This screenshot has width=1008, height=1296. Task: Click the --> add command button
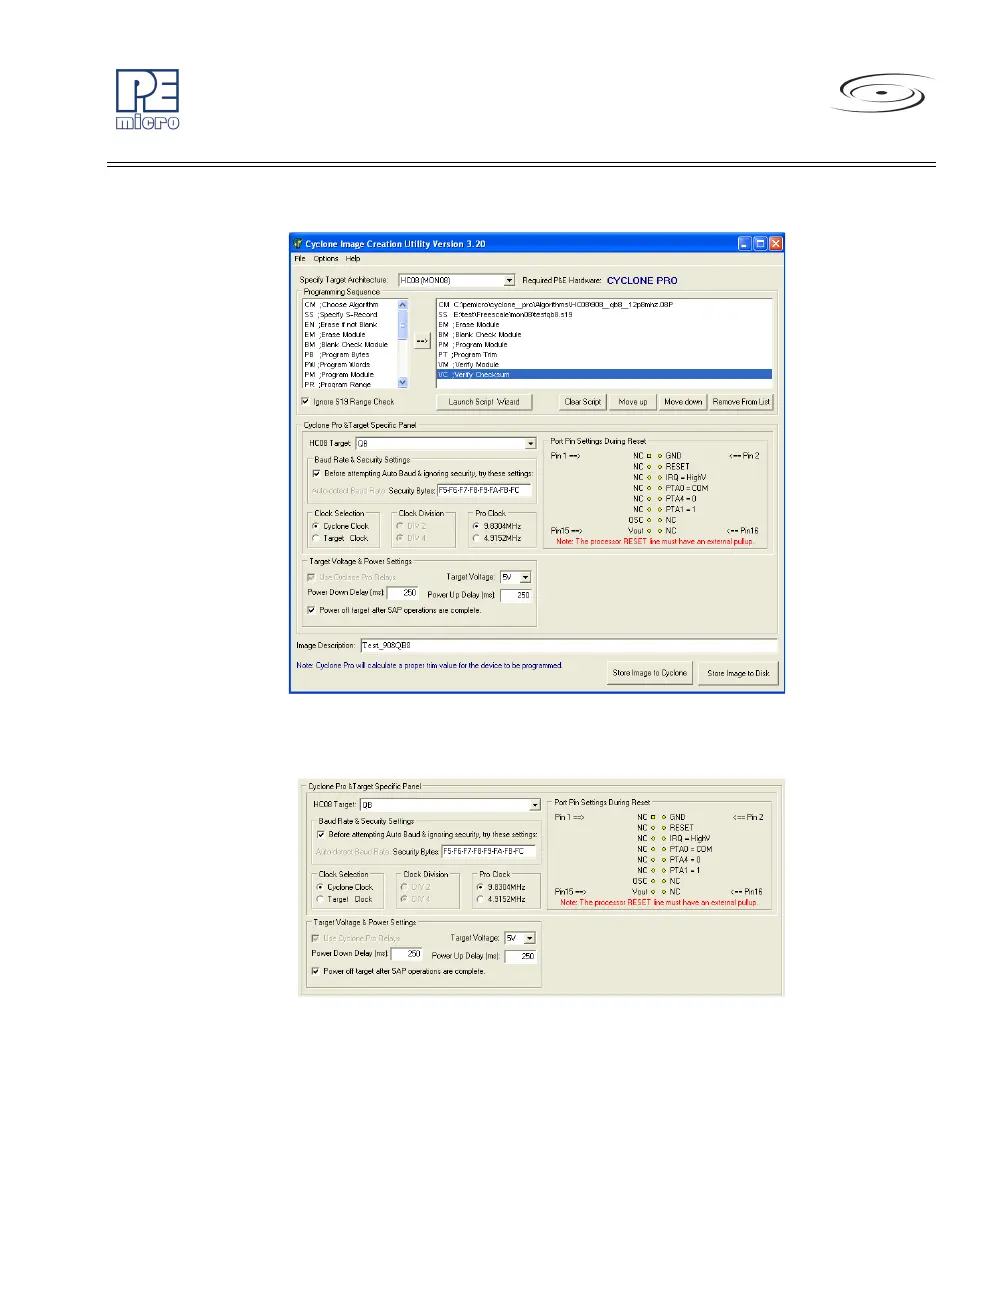point(422,342)
